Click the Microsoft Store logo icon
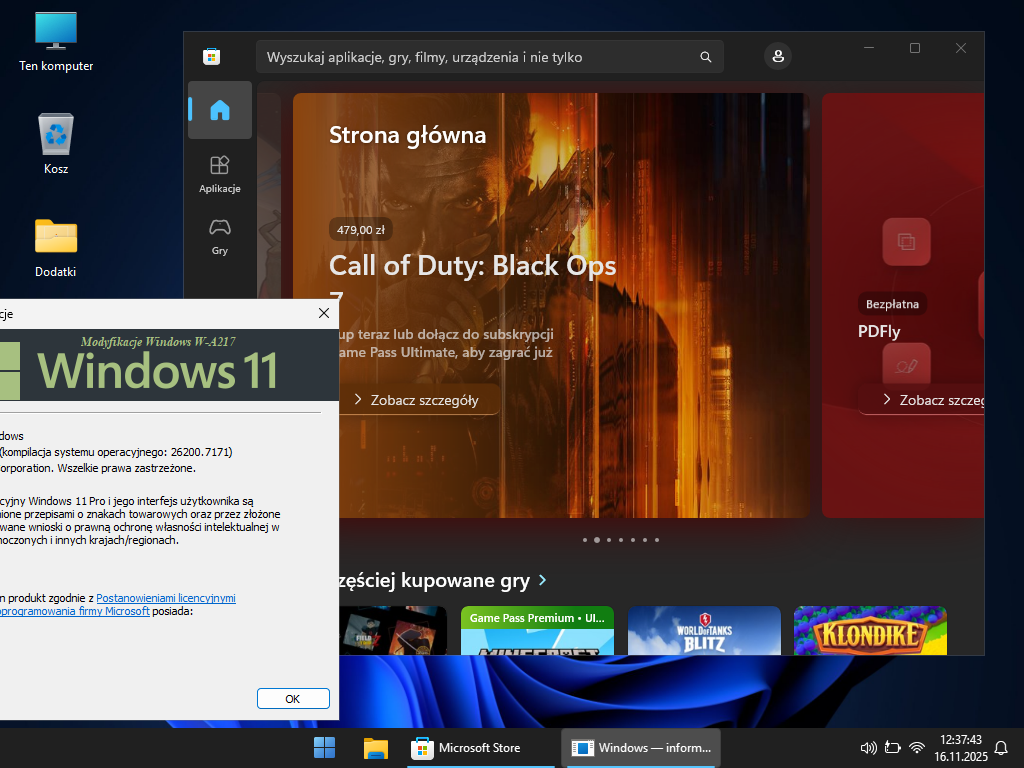 [x=211, y=56]
